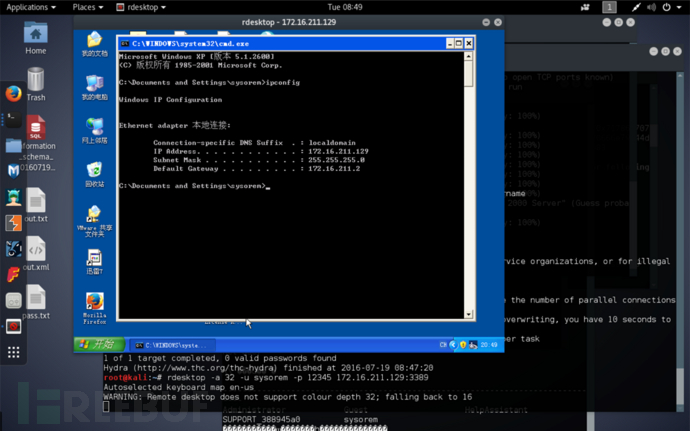Click the Hydra thc.org URL in terminal
This screenshot has height=431, width=690.
click(x=205, y=368)
